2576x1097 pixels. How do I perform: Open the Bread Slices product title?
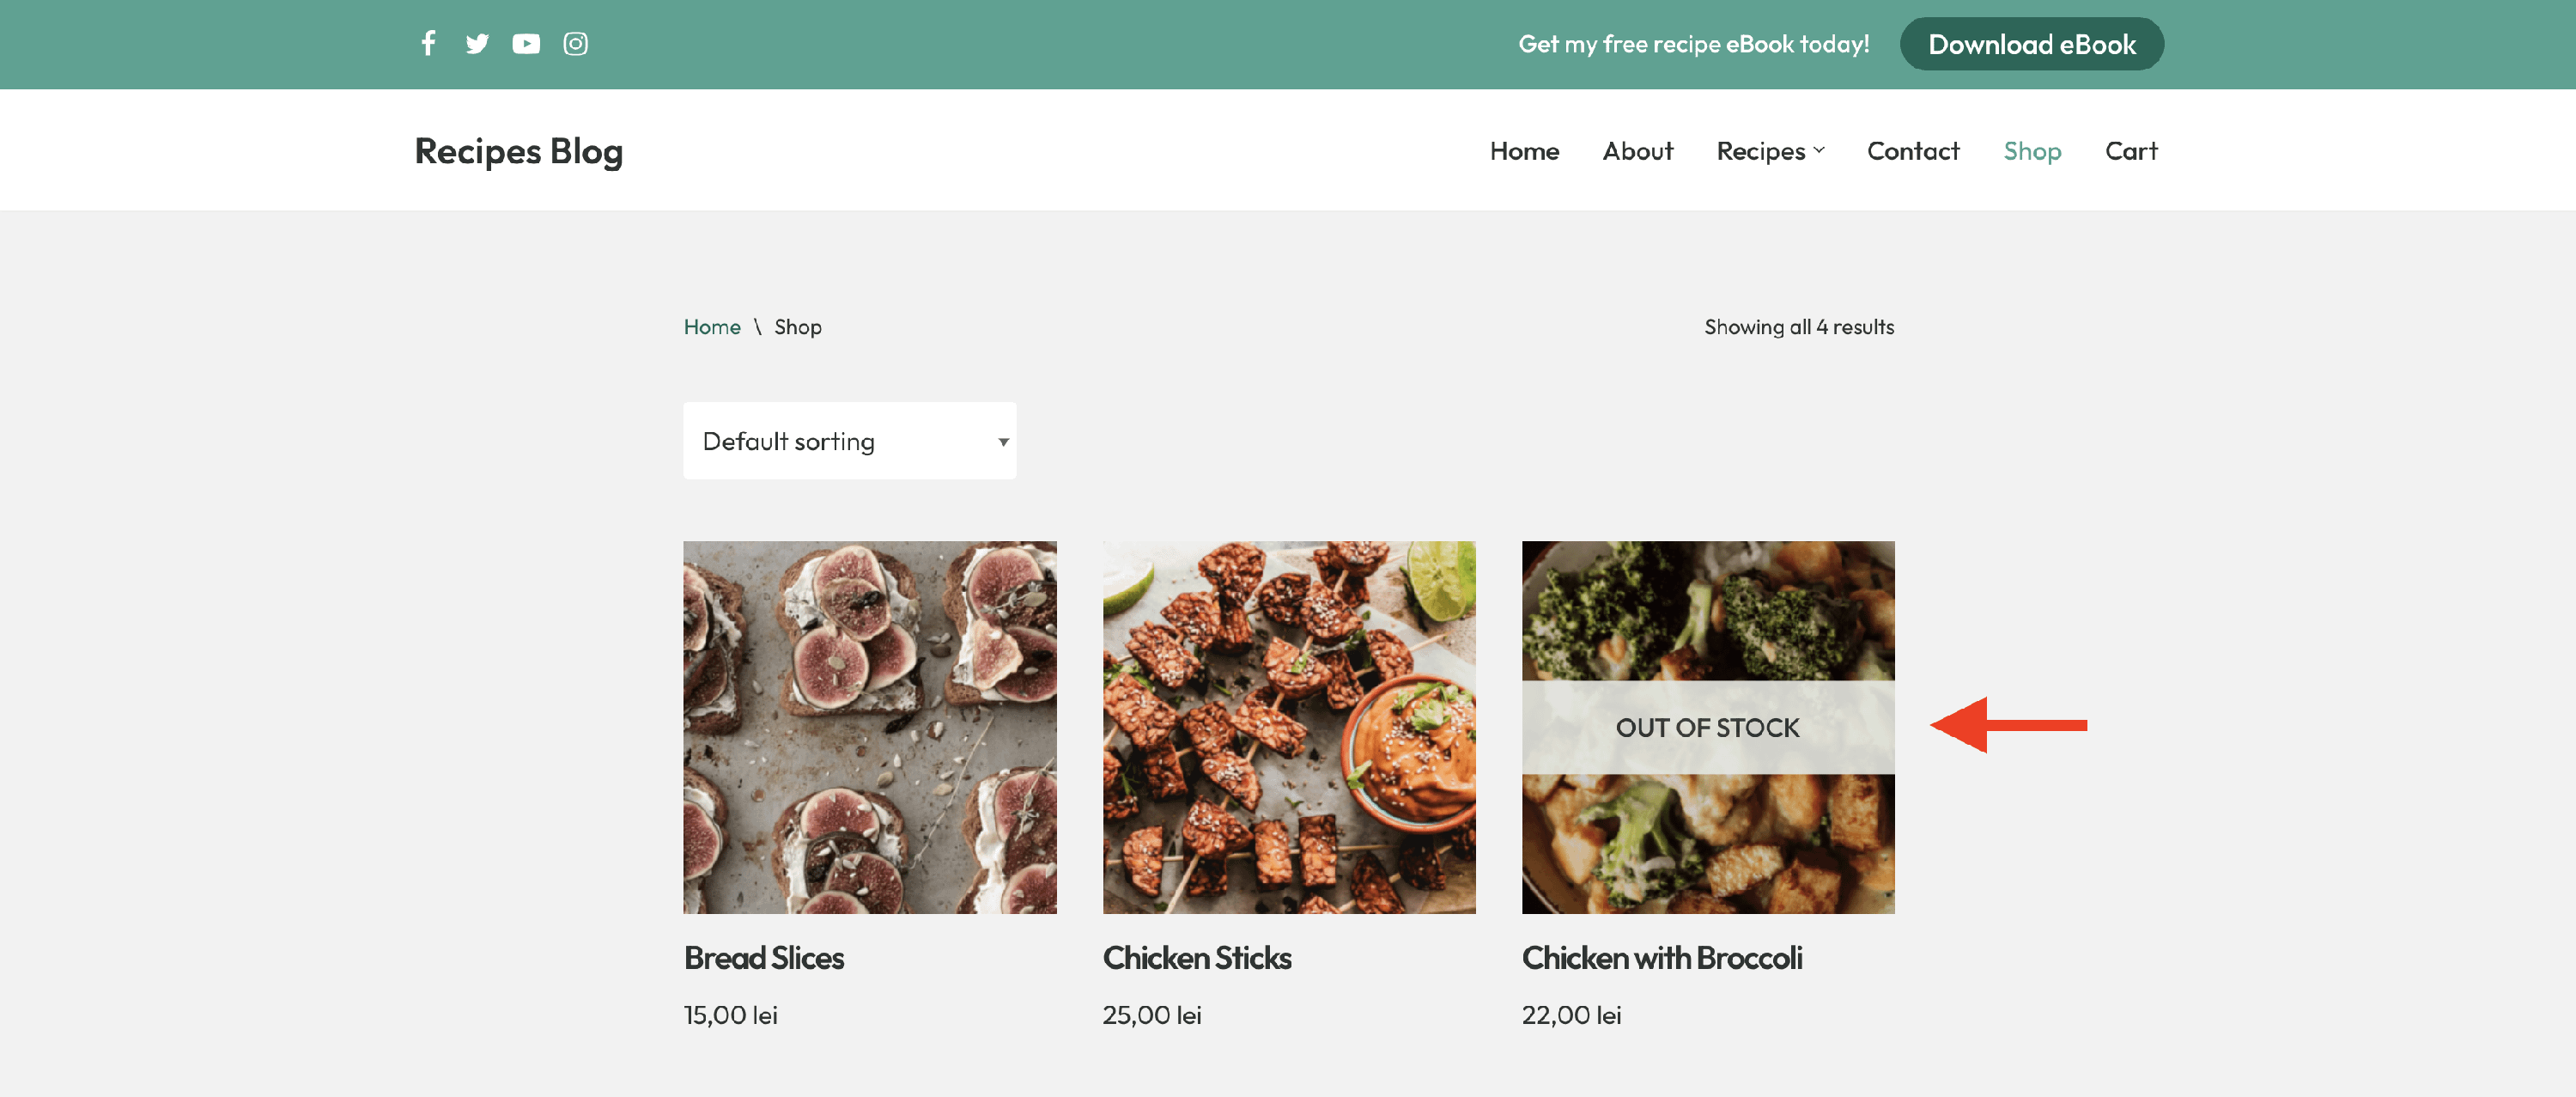tap(764, 958)
